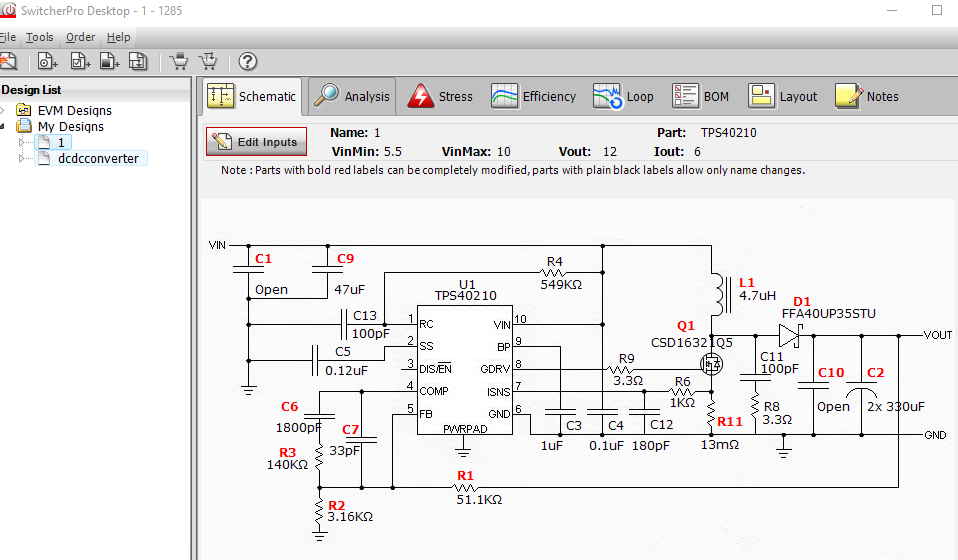This screenshot has height=560, width=958.
Task: Open the Tools menu
Action: (40, 37)
